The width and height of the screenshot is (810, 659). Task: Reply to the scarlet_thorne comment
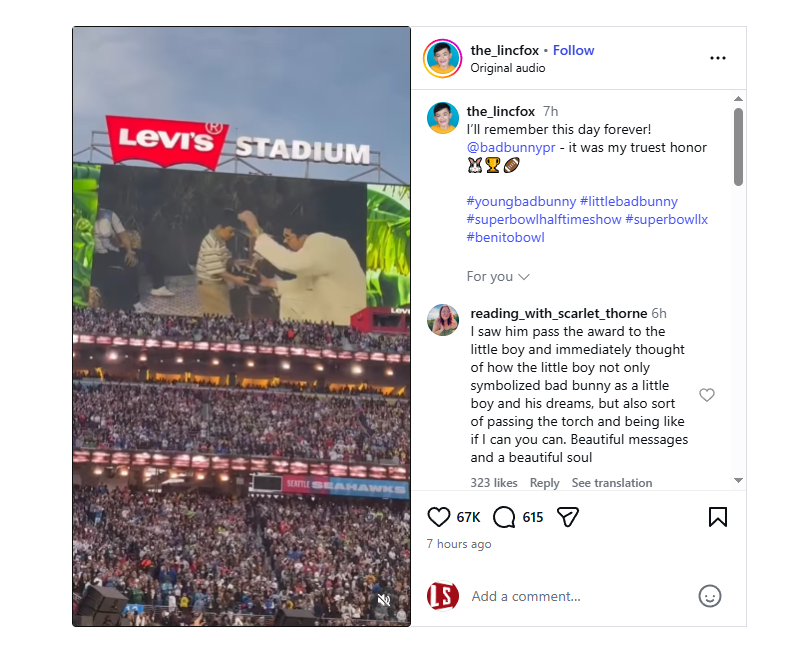544,483
